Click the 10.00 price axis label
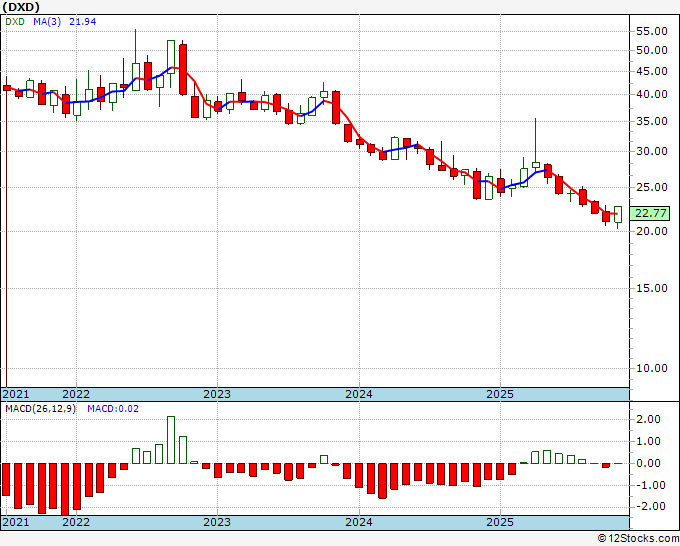Image resolution: width=680 pixels, height=546 pixels. (x=651, y=368)
